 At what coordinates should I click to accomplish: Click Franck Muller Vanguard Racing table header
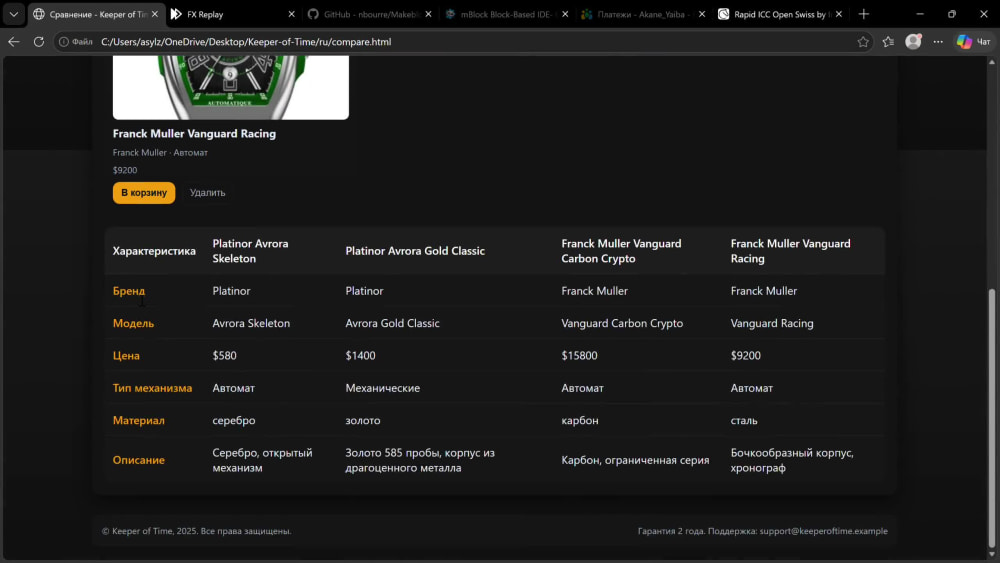coord(790,251)
